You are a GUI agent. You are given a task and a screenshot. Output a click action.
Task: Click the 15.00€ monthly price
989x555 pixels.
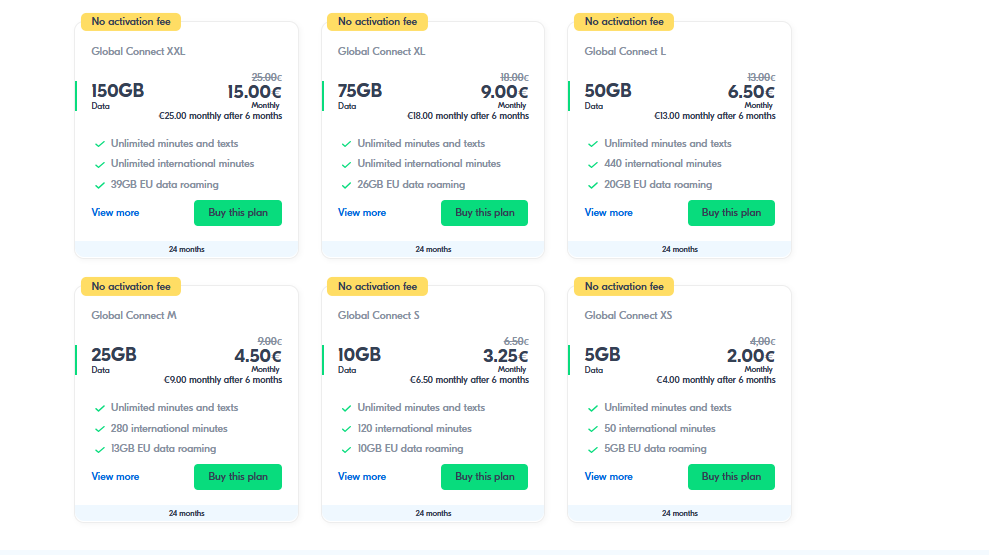(x=255, y=92)
